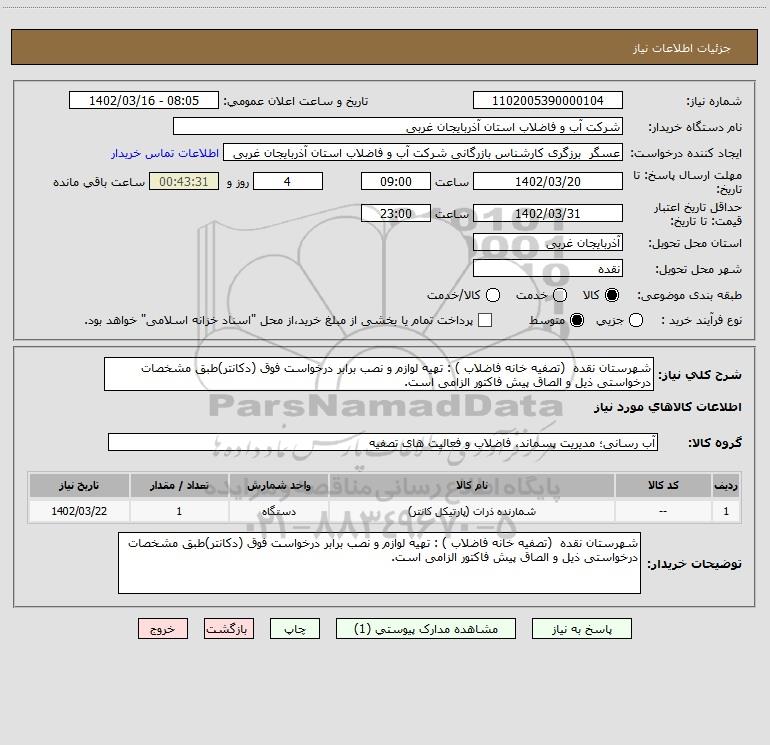Click the validity time field 23:00
The height and width of the screenshot is (745, 770).
pyautogui.click(x=396, y=213)
